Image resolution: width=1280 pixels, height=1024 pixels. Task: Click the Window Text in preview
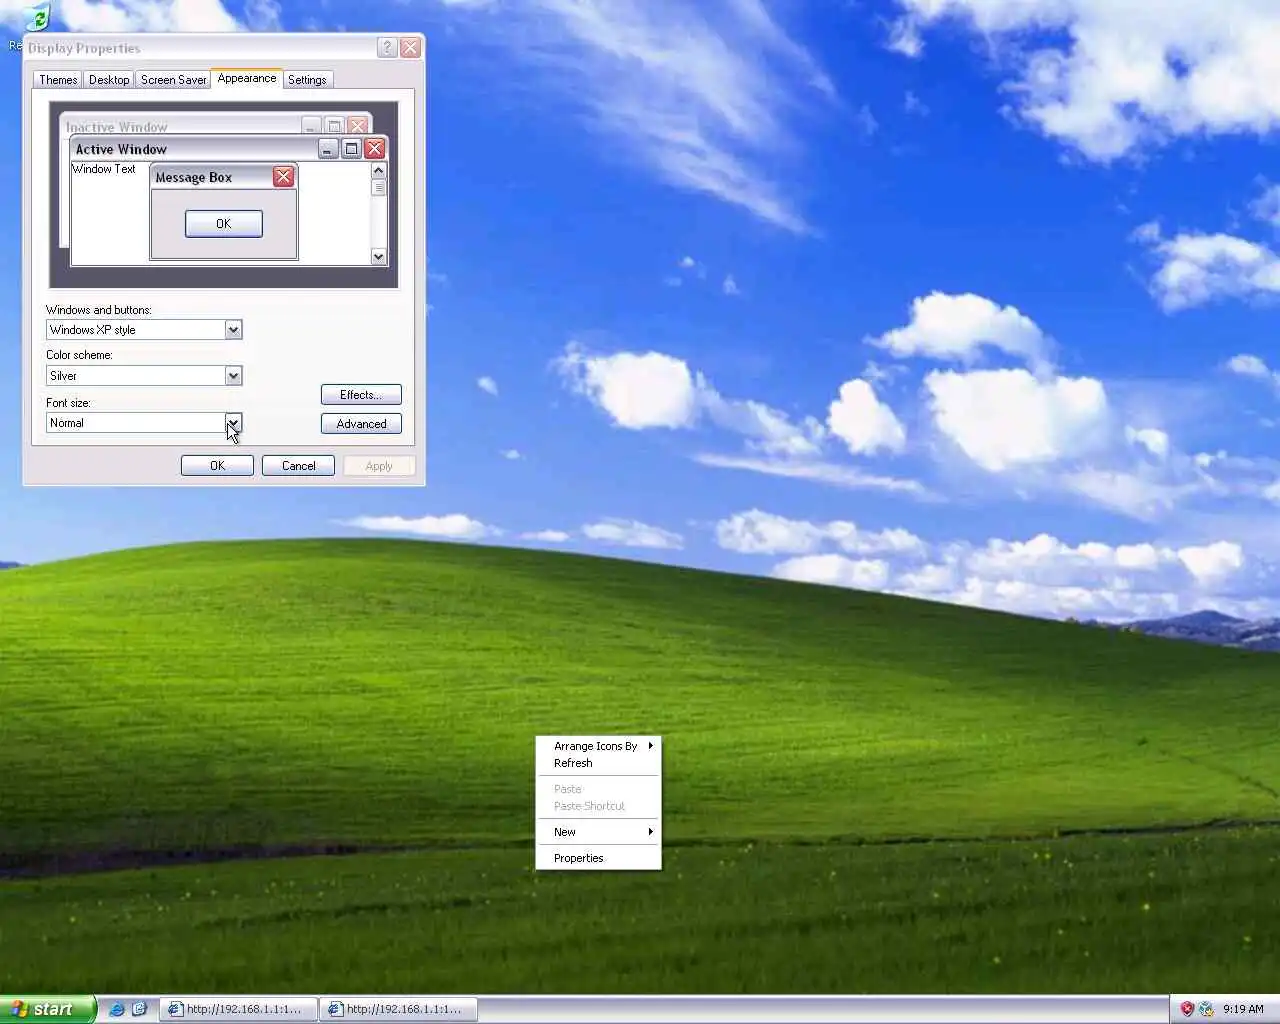pyautogui.click(x=104, y=169)
